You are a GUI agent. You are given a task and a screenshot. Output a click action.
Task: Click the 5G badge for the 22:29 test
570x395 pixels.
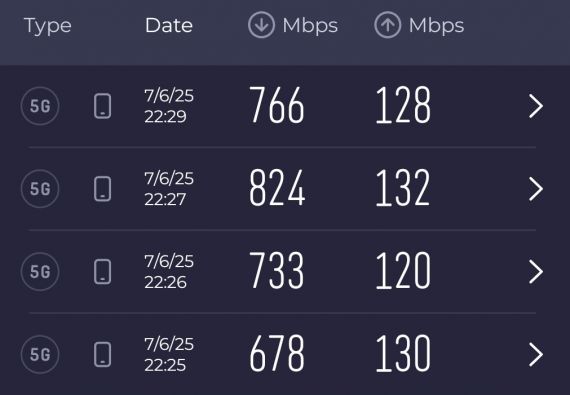(40, 106)
